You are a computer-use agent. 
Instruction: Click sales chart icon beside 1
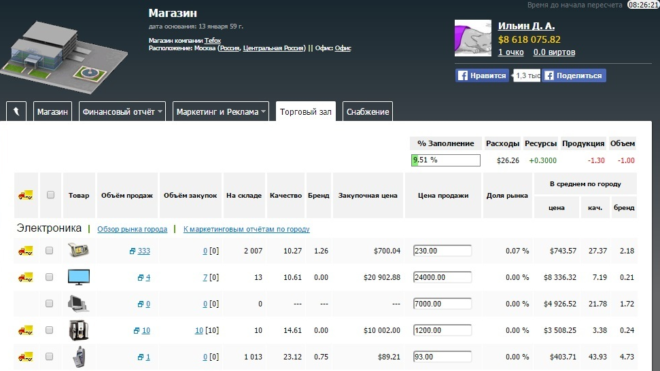(141, 357)
